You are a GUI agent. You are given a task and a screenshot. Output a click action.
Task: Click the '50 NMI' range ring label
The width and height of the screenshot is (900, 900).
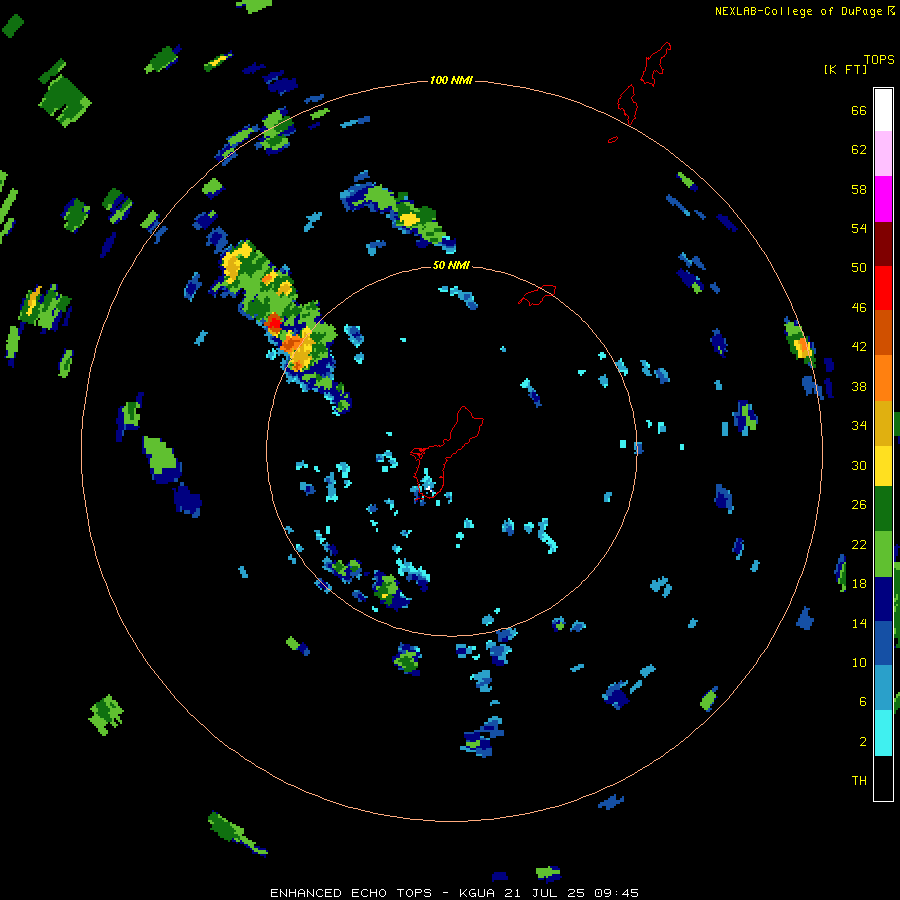coord(451,265)
